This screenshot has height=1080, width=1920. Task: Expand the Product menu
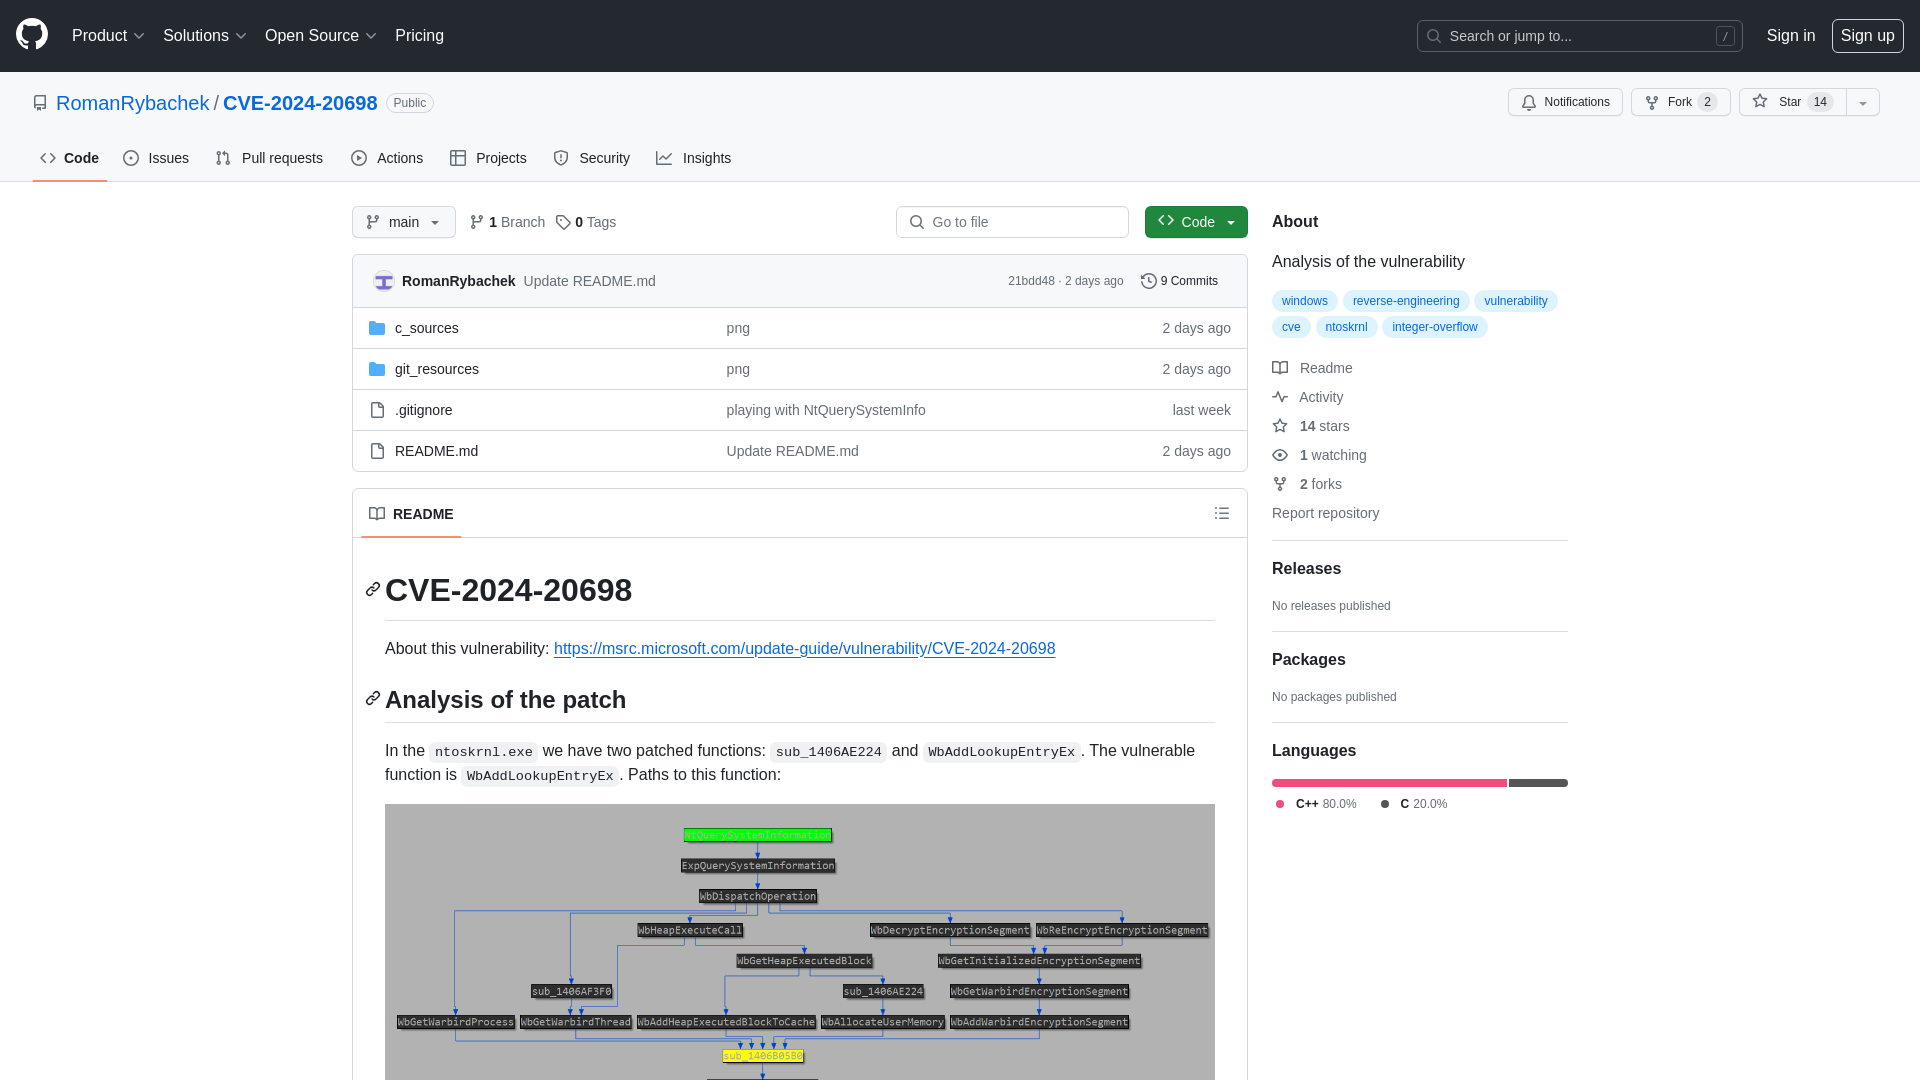(x=108, y=36)
